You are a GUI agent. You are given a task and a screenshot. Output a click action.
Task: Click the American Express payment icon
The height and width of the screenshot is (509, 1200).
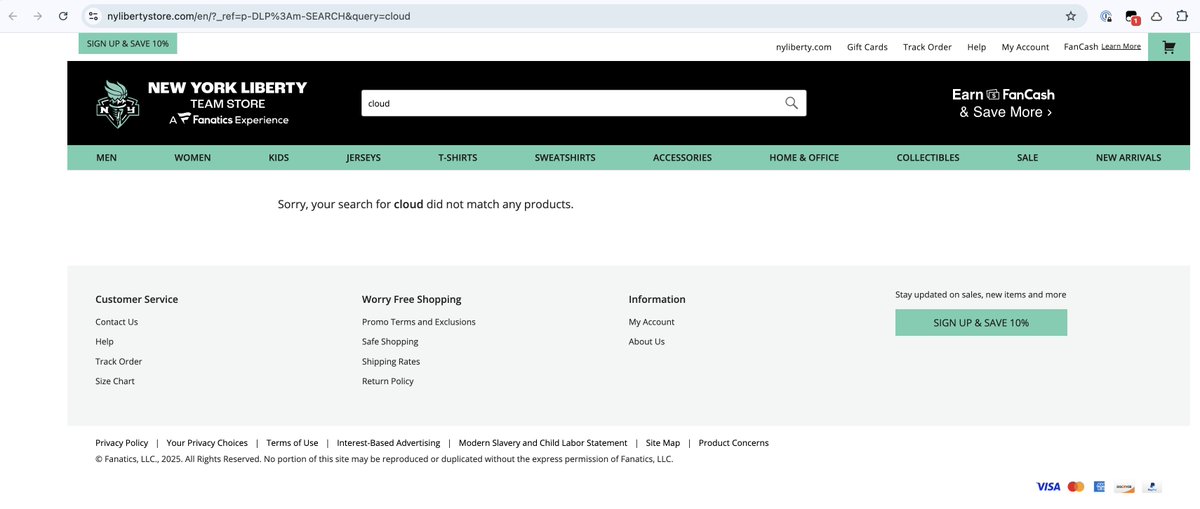pyautogui.click(x=1099, y=486)
